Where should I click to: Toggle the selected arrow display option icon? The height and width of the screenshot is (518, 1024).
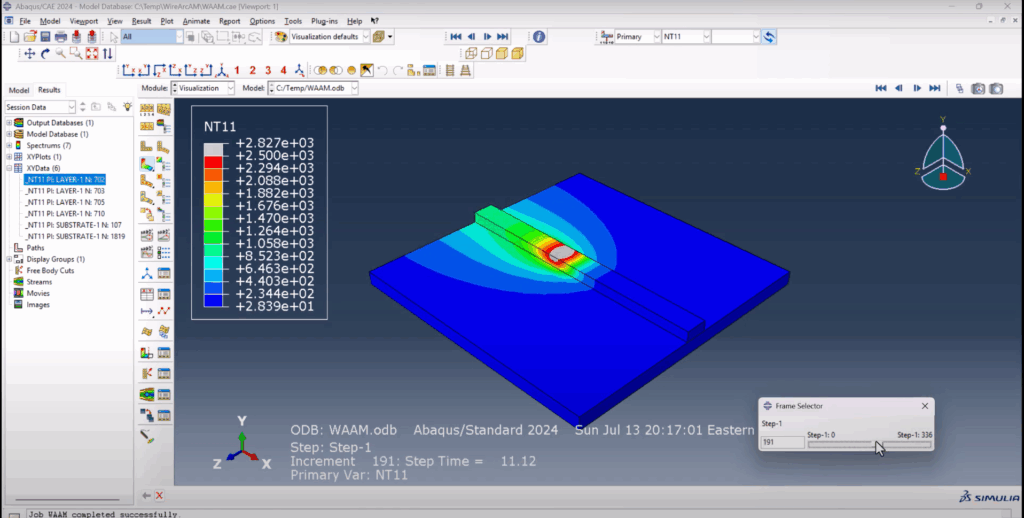click(367, 70)
